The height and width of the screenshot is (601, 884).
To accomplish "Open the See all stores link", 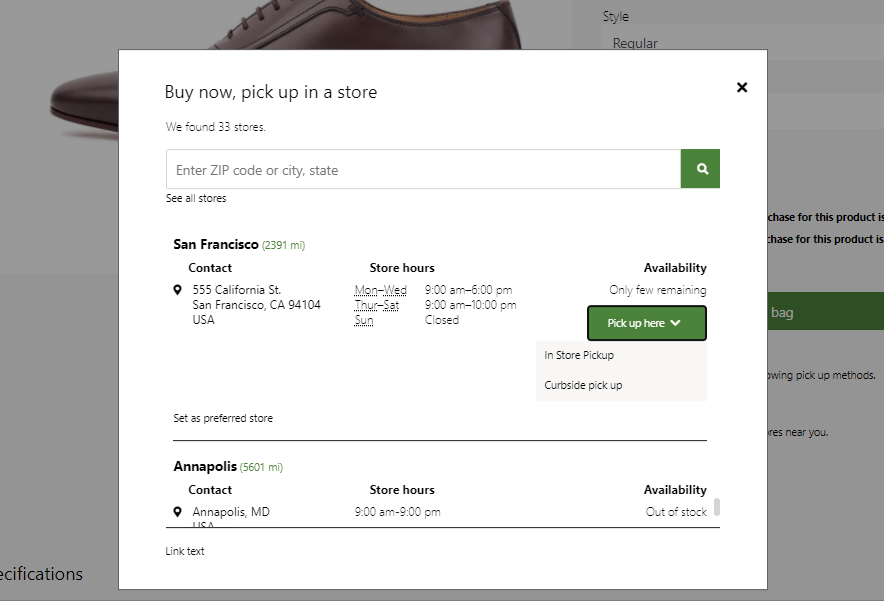I will 196,198.
